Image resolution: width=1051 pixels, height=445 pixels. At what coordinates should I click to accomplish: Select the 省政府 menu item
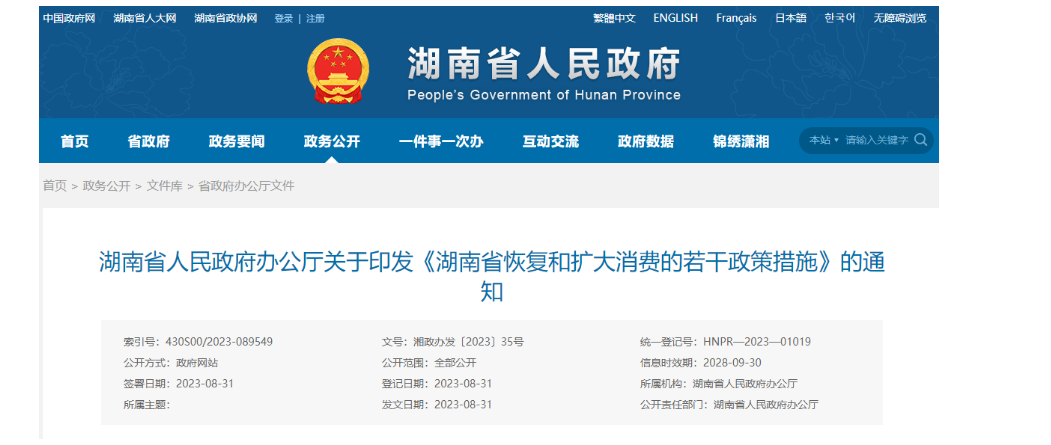(148, 141)
